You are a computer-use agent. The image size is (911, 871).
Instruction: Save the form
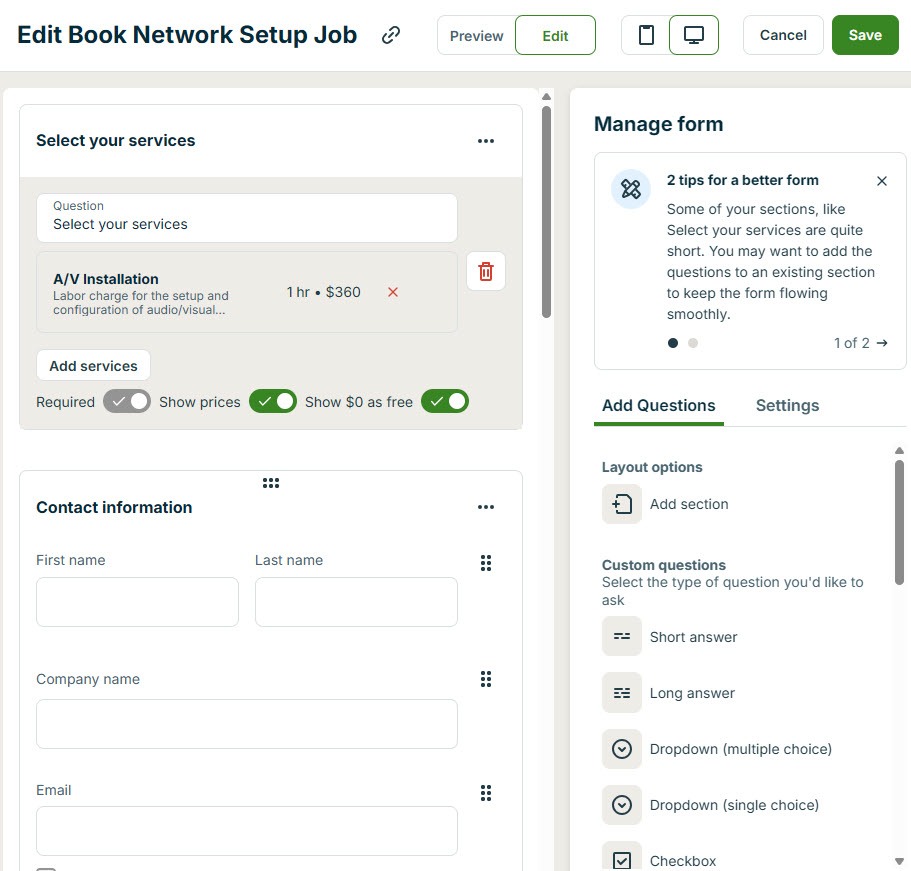pos(865,35)
